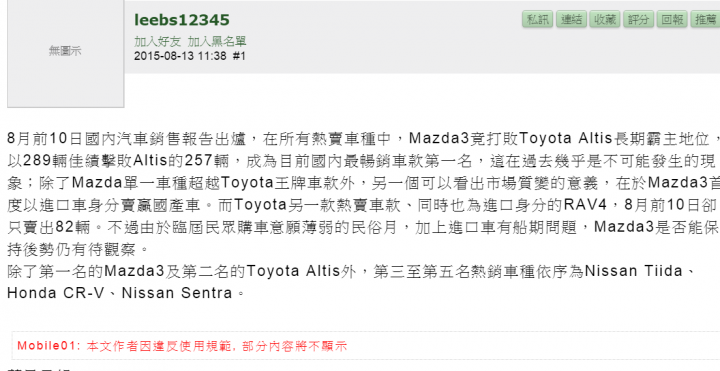Open the #1 post permalink

[x=239, y=56]
